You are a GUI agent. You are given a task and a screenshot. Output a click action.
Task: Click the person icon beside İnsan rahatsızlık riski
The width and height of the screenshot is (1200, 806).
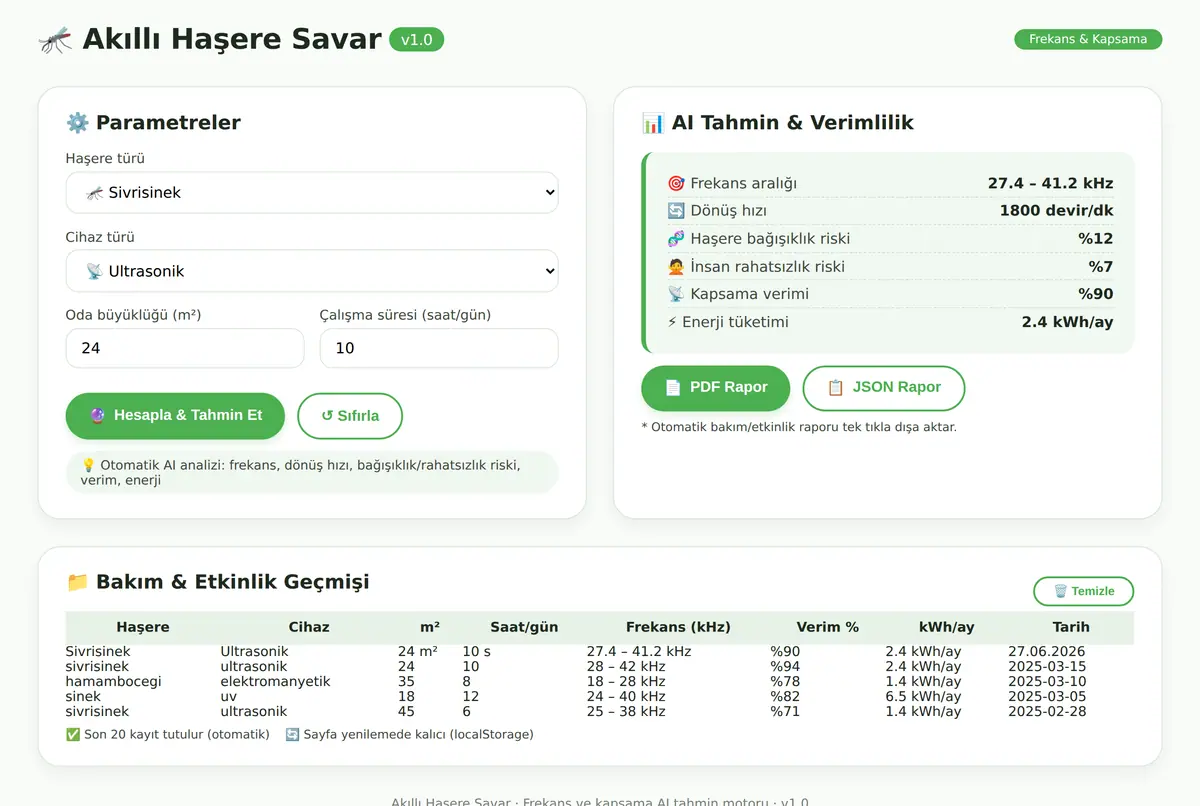pyautogui.click(x=676, y=267)
